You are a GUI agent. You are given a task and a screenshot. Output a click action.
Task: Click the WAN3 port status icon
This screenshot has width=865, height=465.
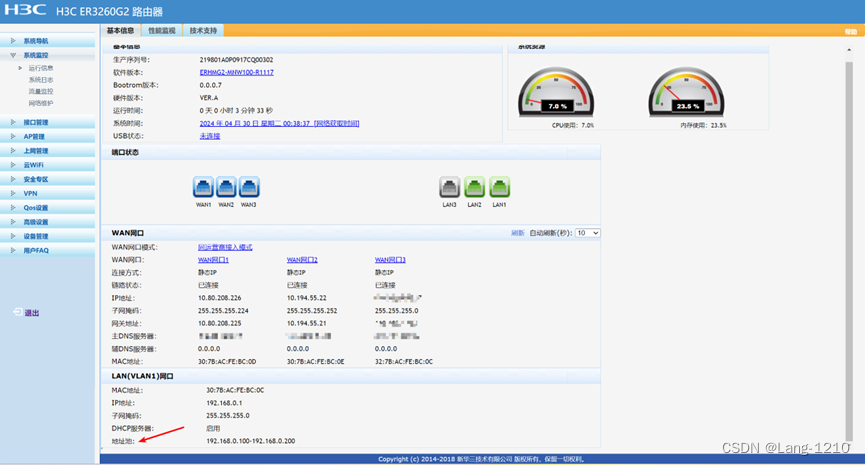(249, 187)
